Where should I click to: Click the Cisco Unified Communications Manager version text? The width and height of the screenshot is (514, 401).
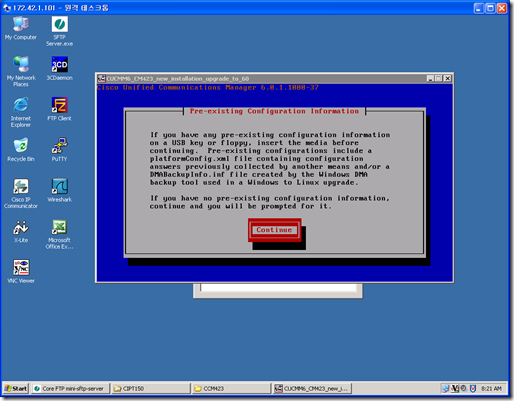point(208,87)
